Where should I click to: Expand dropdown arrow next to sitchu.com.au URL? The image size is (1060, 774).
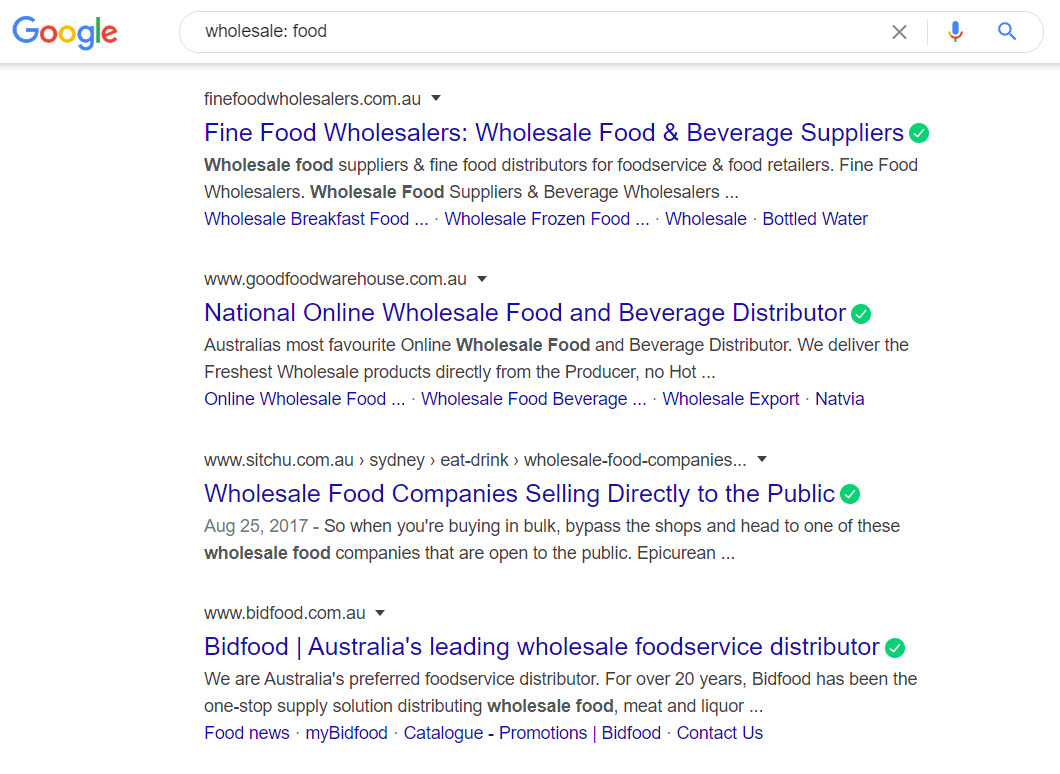[x=762, y=460]
